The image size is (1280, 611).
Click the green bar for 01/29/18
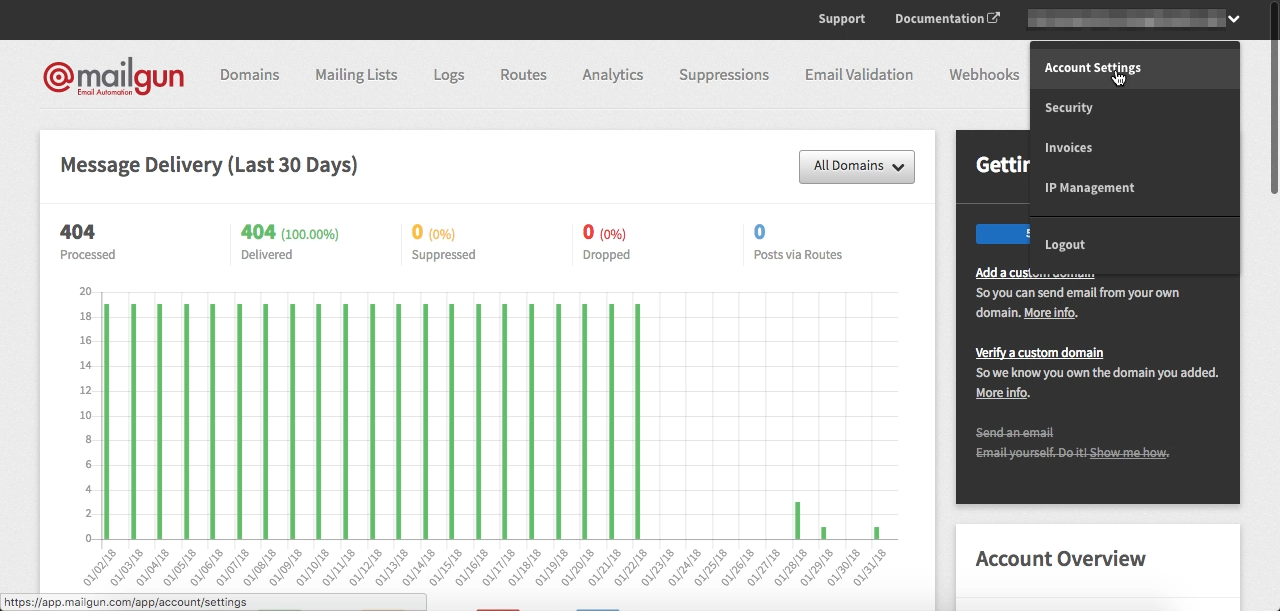[823, 533]
